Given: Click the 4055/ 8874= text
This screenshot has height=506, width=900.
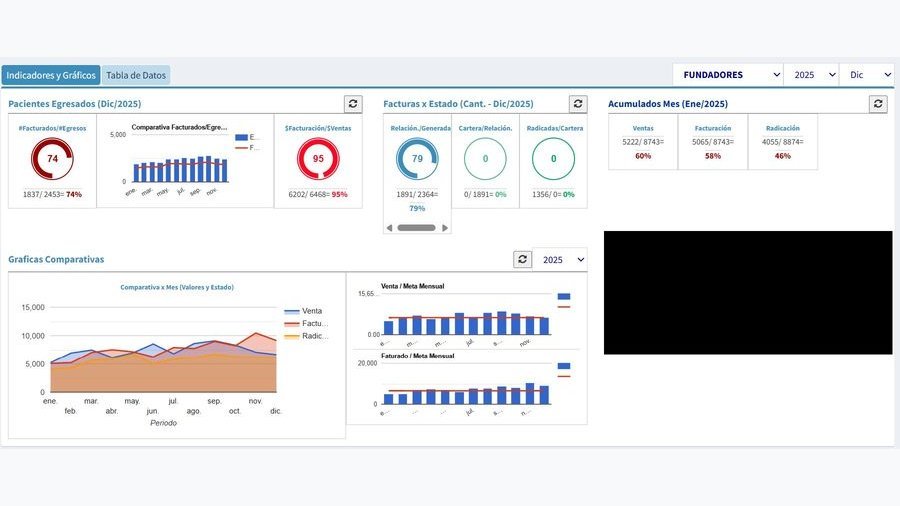Looking at the screenshot, I should tap(783, 142).
